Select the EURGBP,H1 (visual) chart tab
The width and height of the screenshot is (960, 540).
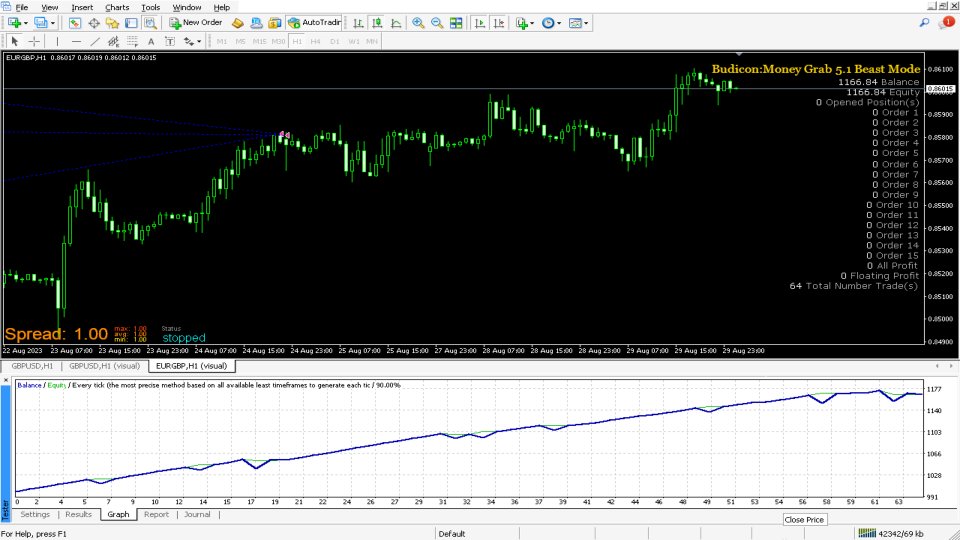(191, 366)
